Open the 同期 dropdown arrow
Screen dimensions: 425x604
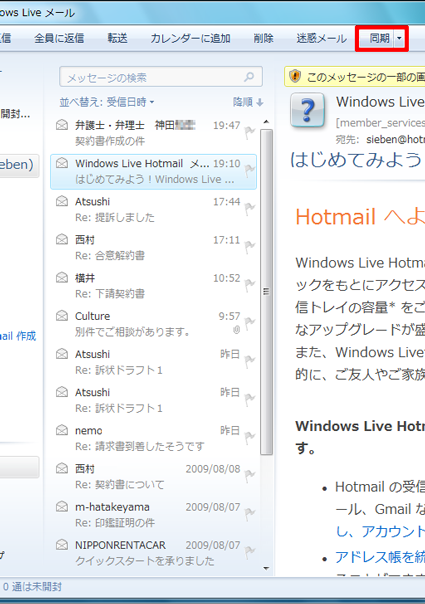[399, 38]
